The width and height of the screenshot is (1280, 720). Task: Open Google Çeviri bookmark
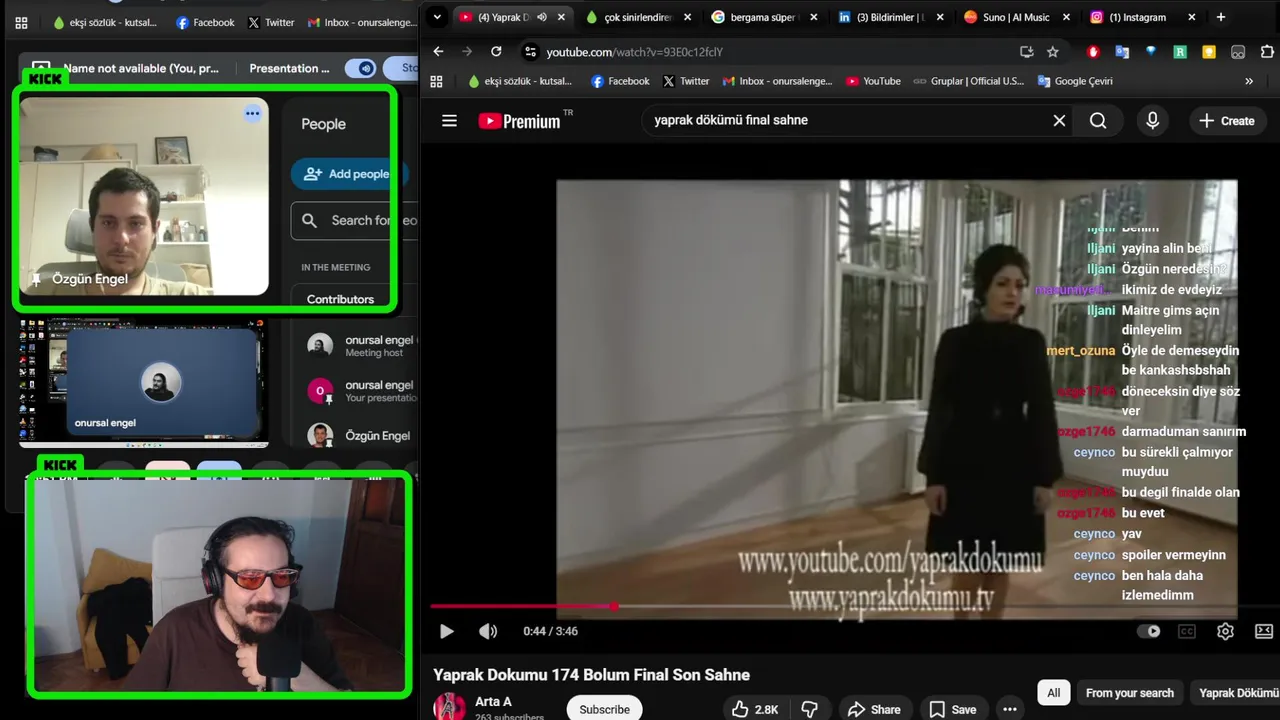[x=1075, y=81]
